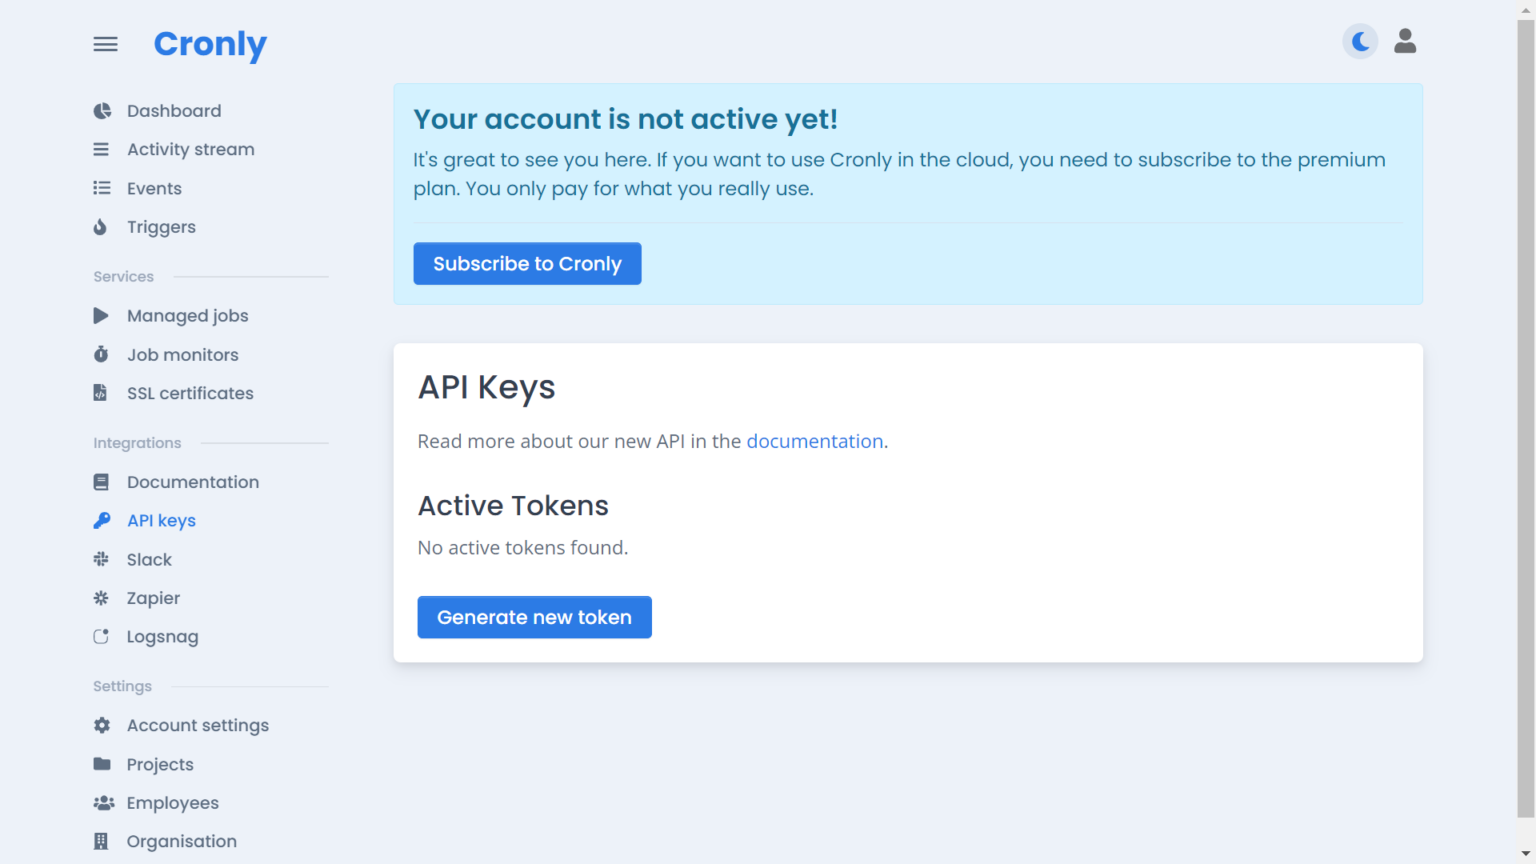Open the user profile menu icon
The image size is (1536, 864).
point(1405,41)
